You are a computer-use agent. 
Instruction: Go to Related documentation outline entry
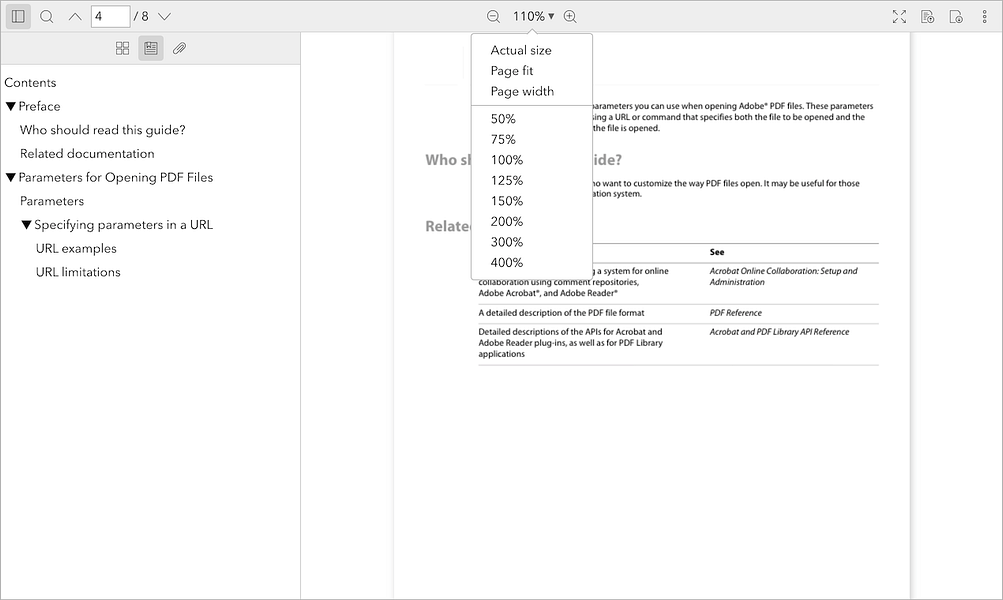tap(87, 154)
